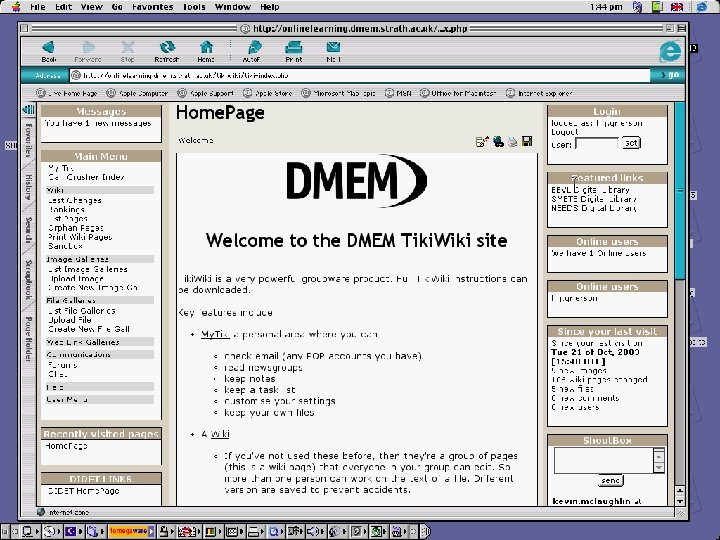
Task: Click the ShoutBox text area scroll-down arrow
Action: pyautogui.click(x=659, y=467)
